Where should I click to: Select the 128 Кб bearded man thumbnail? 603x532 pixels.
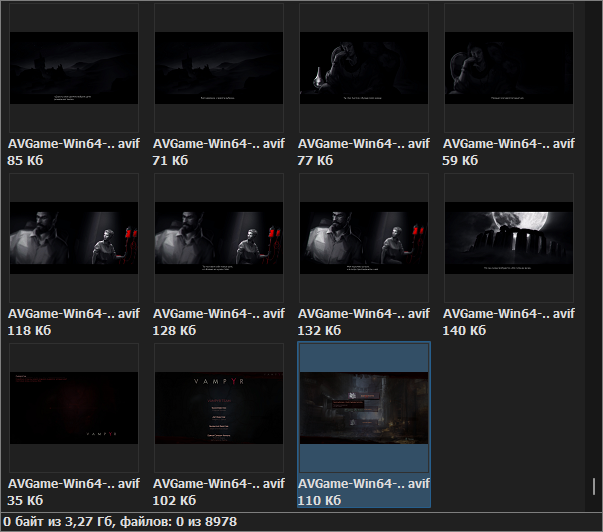[x=219, y=238]
